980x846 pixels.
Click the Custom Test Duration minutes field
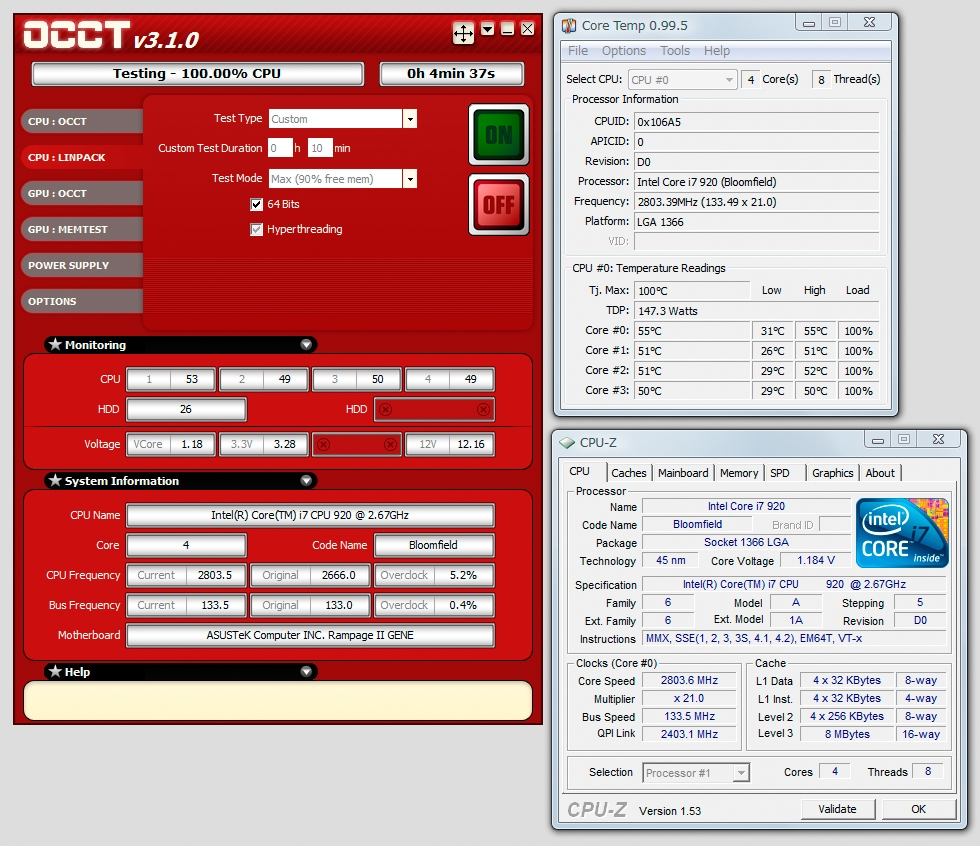(x=320, y=148)
